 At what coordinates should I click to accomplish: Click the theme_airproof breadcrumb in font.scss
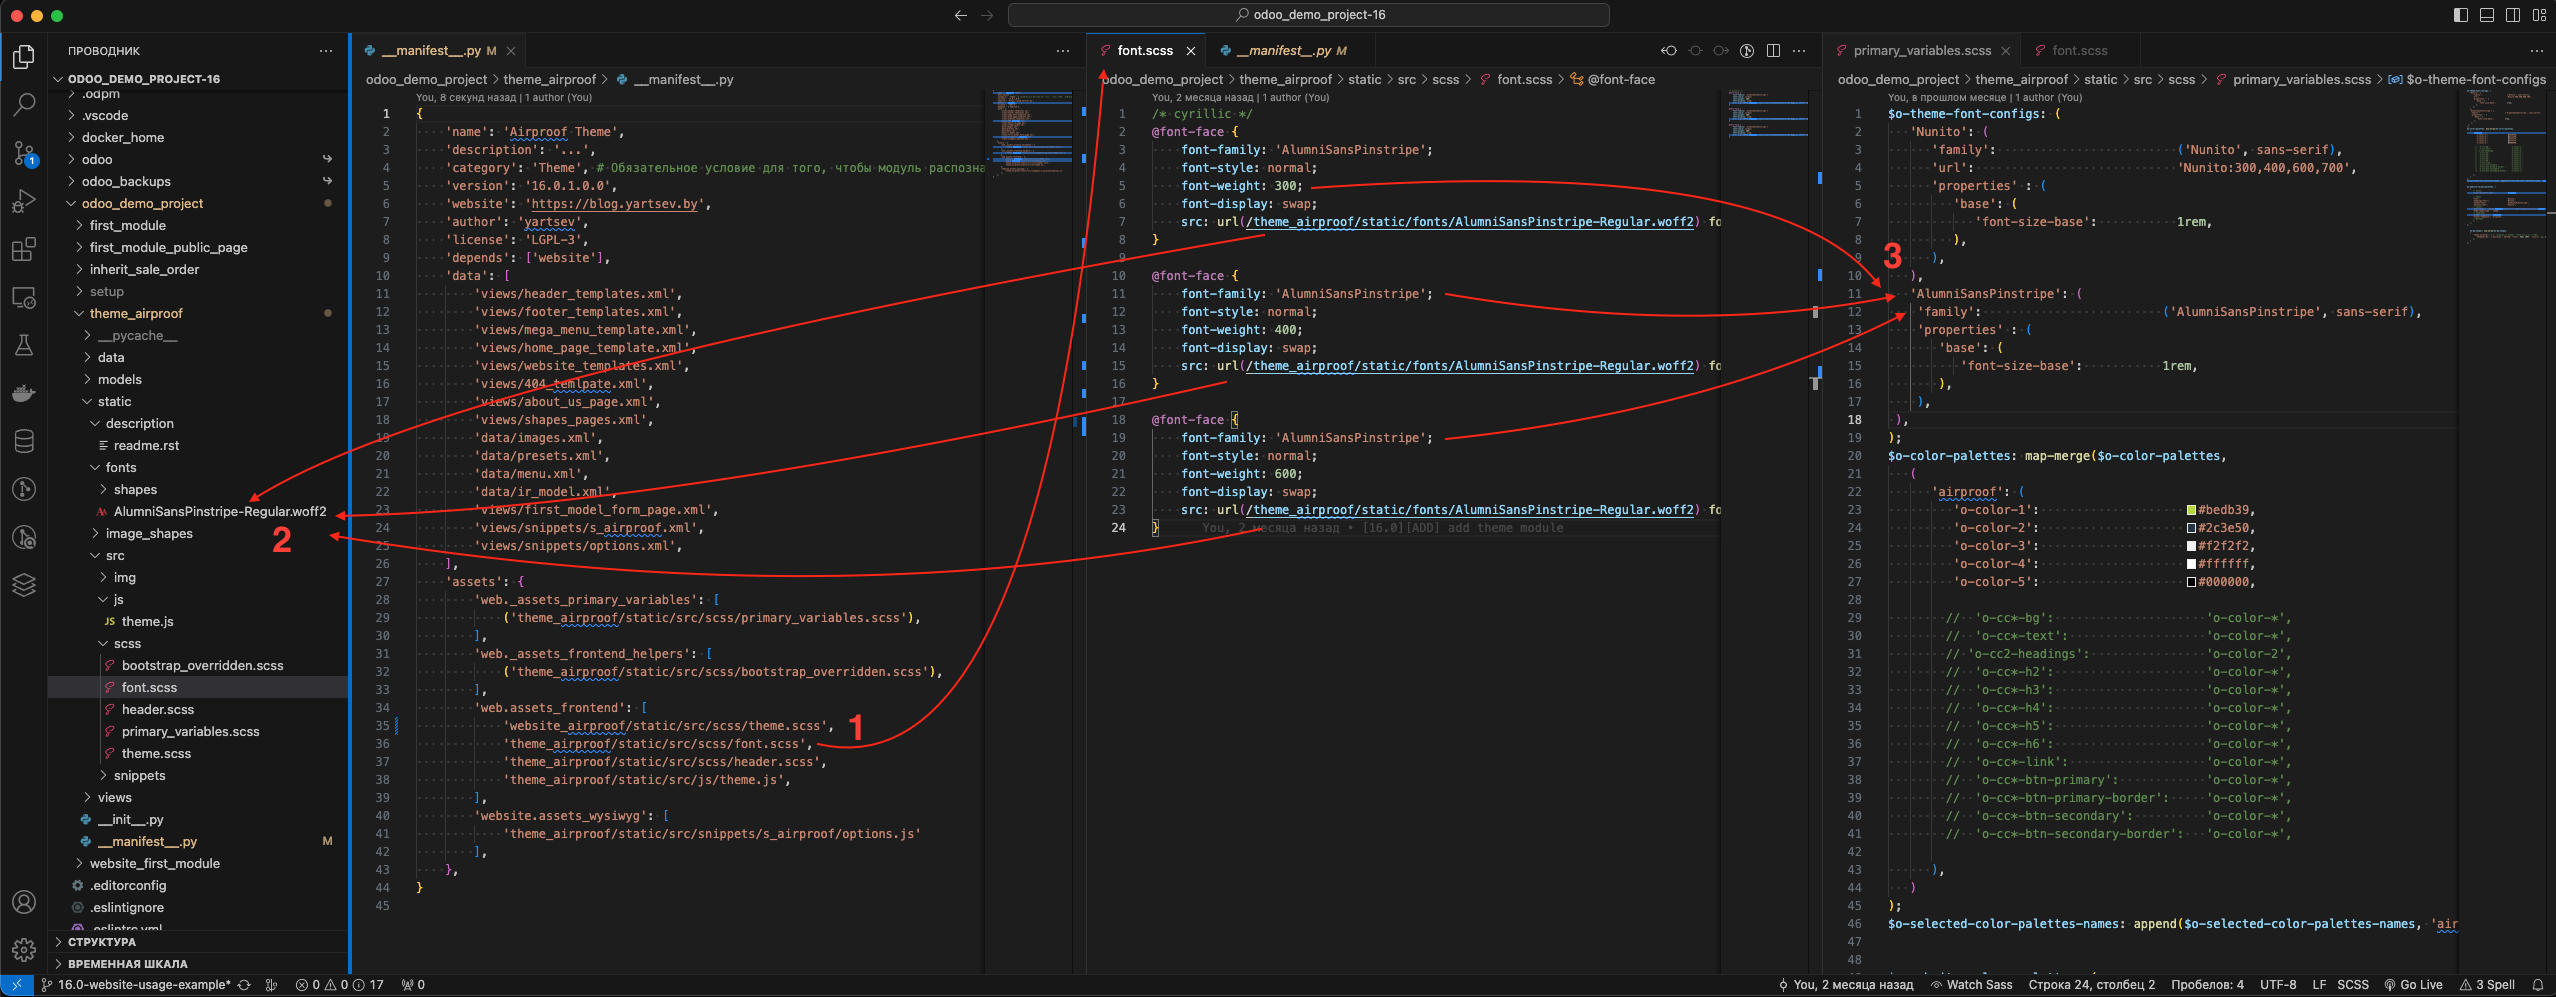click(1285, 80)
